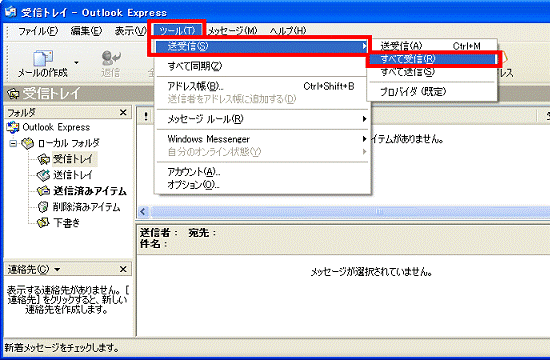Click the 件名: label in preview pane
Screen dimensions: 550x360
(154, 244)
